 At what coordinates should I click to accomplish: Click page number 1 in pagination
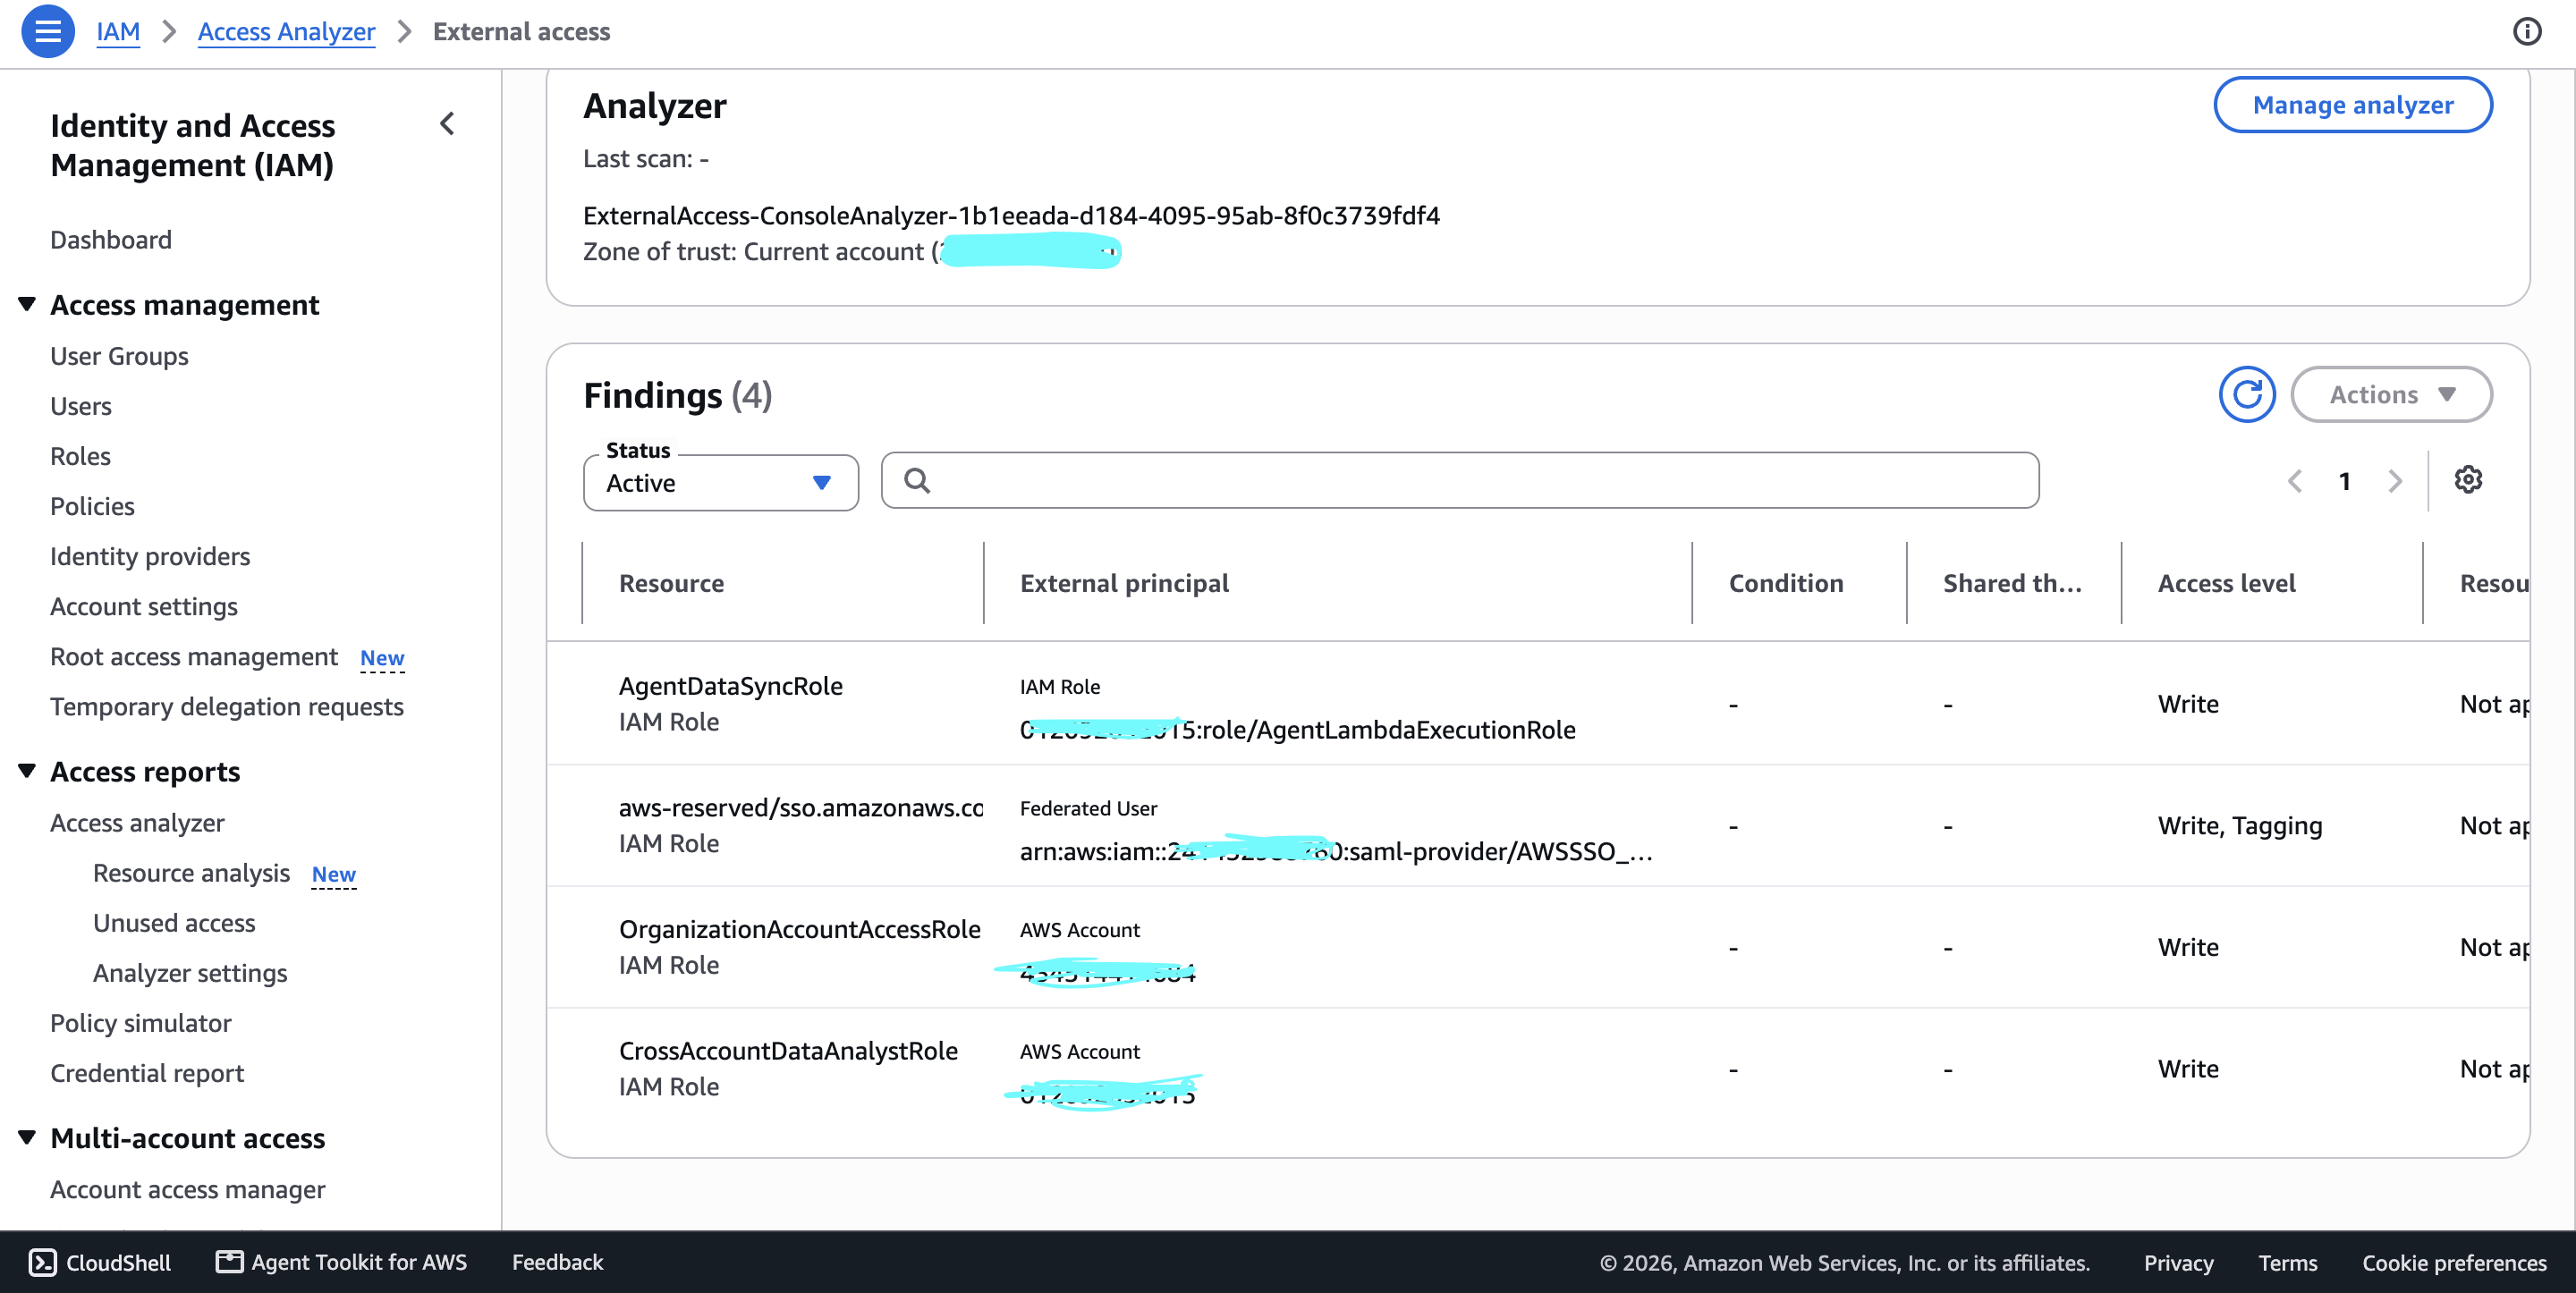2344,481
